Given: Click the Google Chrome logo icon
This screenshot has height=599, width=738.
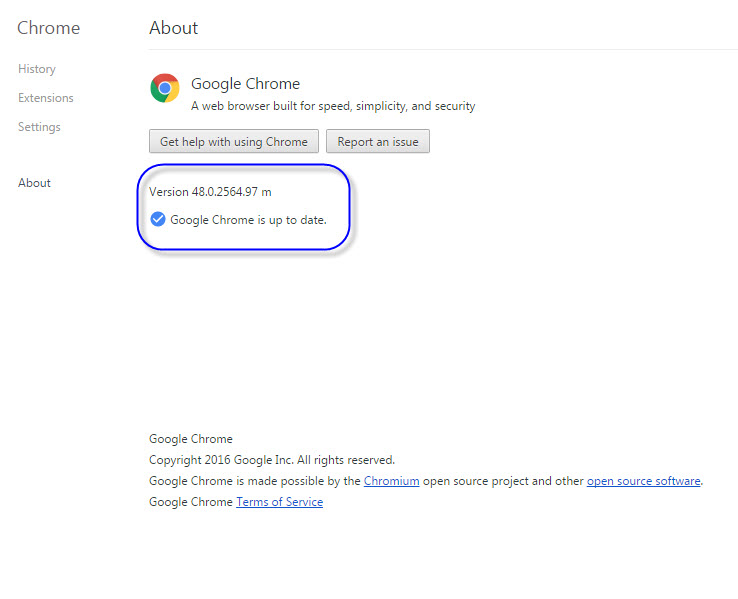Looking at the screenshot, I should 165,88.
